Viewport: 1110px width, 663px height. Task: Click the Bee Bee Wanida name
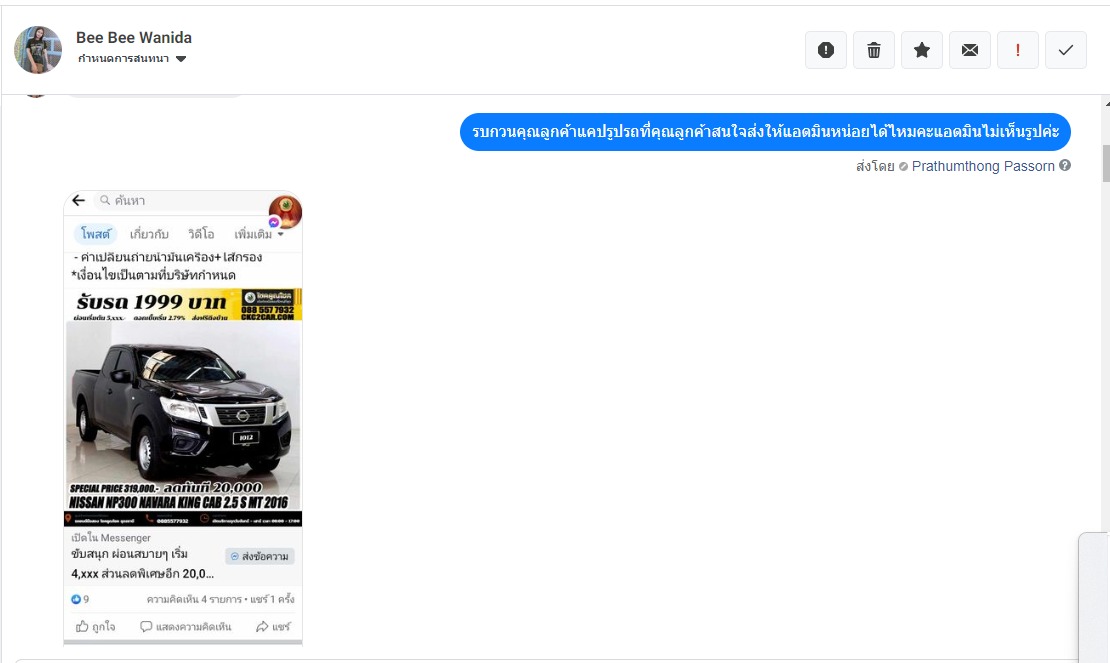tap(134, 38)
